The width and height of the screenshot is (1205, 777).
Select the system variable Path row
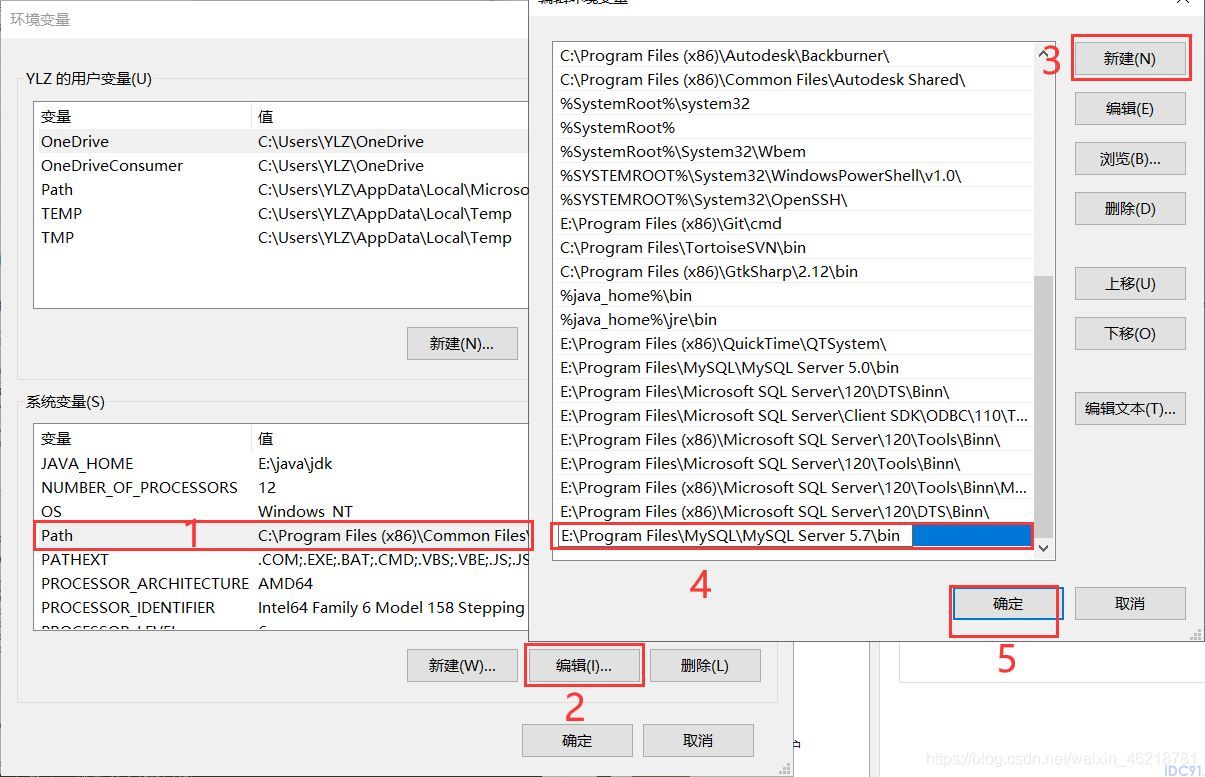click(282, 536)
